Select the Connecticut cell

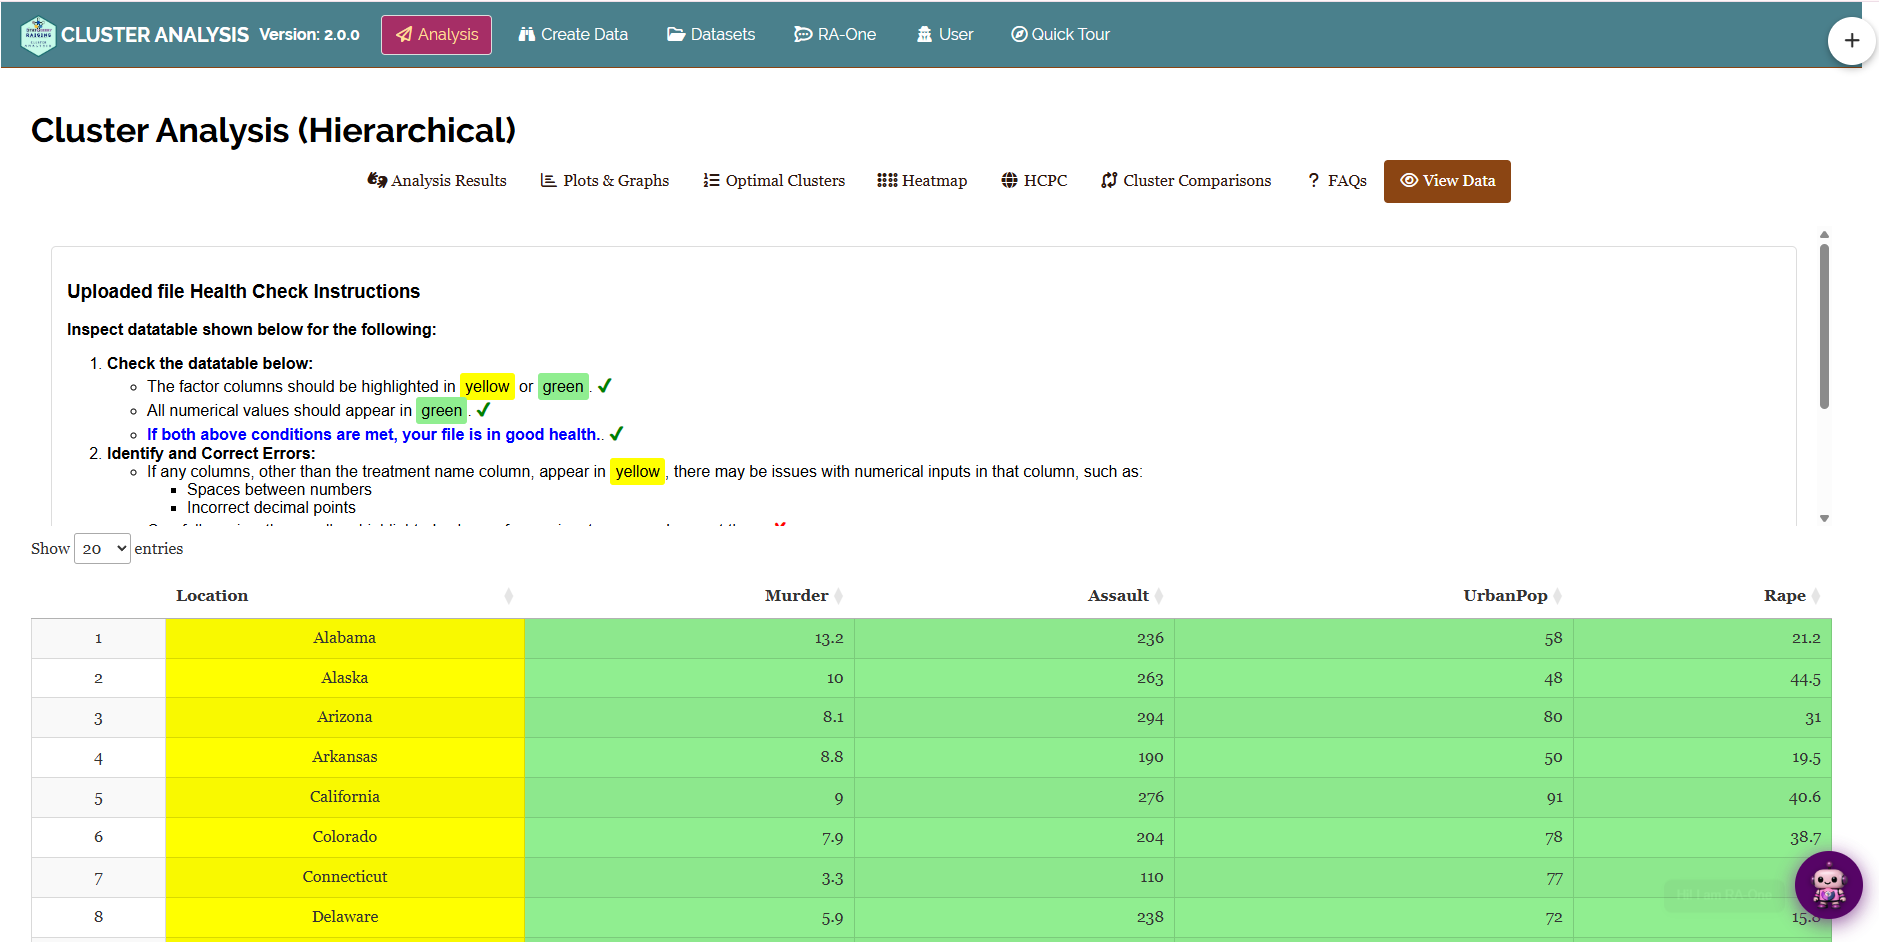[345, 877]
